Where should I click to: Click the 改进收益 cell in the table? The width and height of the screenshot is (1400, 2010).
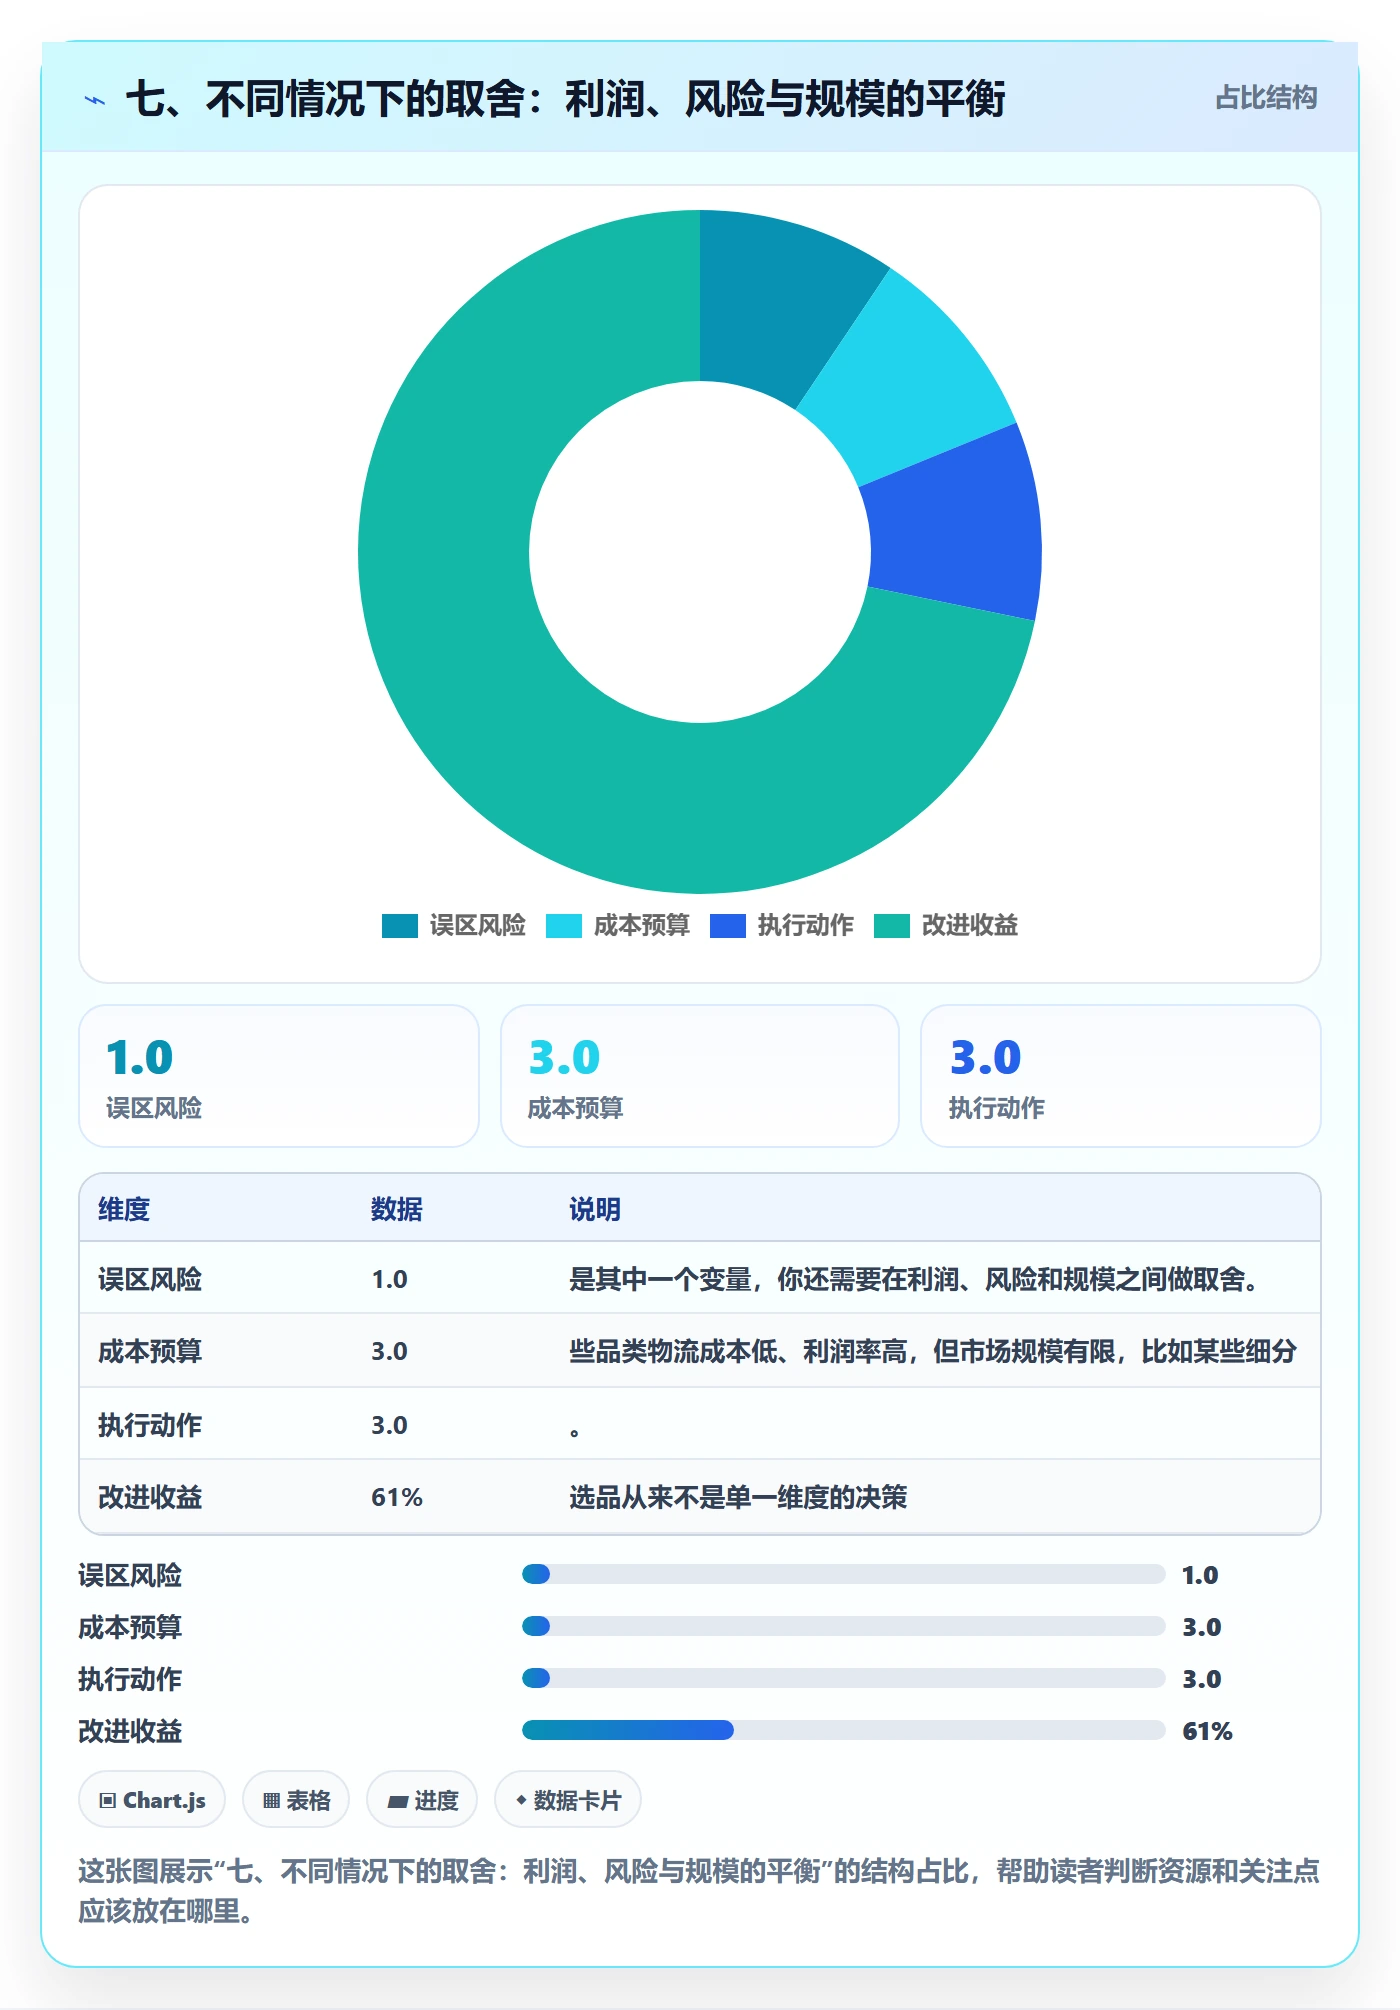tap(150, 1497)
